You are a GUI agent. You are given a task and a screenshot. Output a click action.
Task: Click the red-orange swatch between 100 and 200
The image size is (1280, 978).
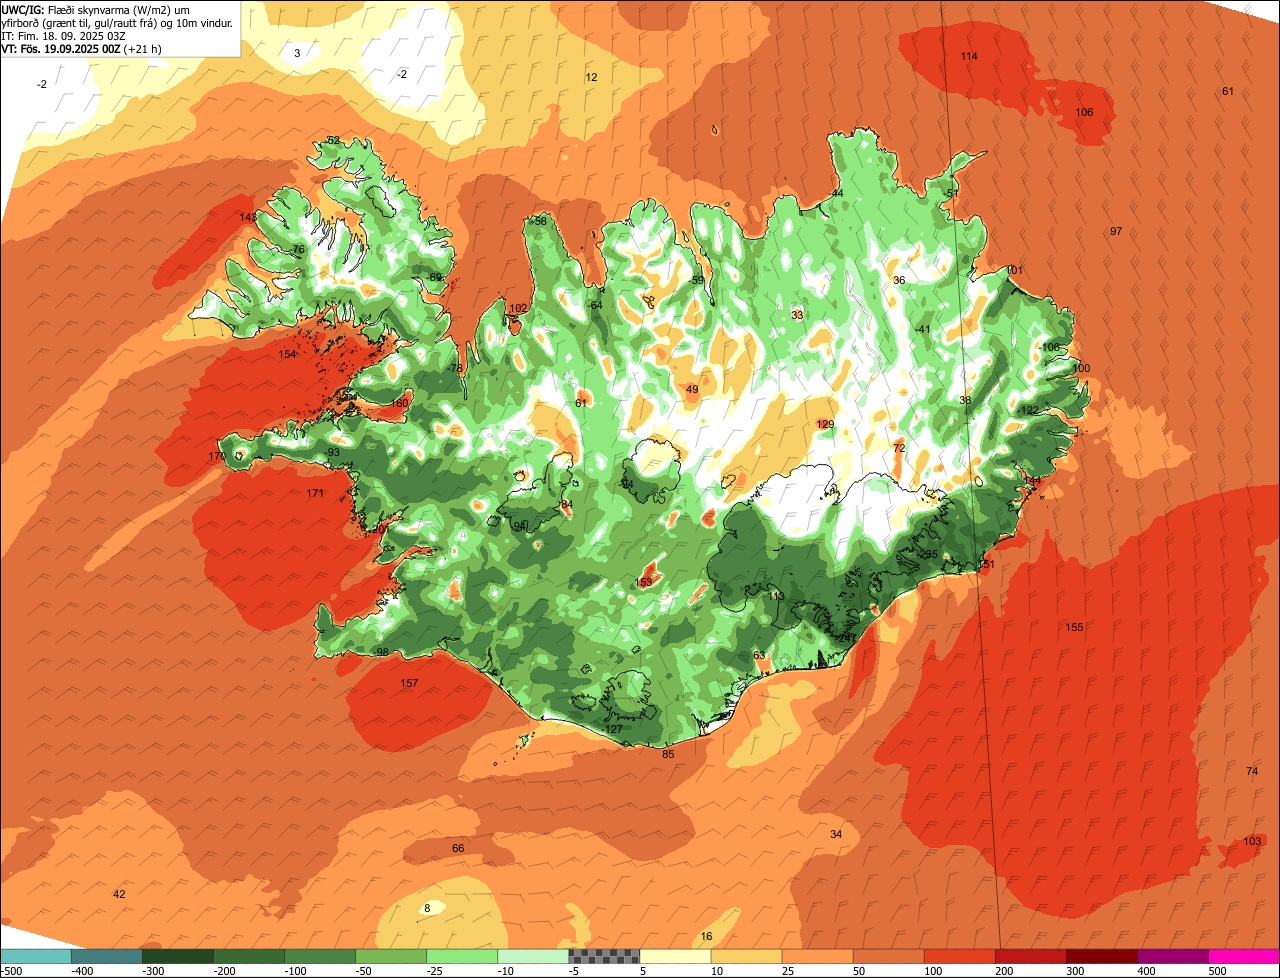pos(959,956)
